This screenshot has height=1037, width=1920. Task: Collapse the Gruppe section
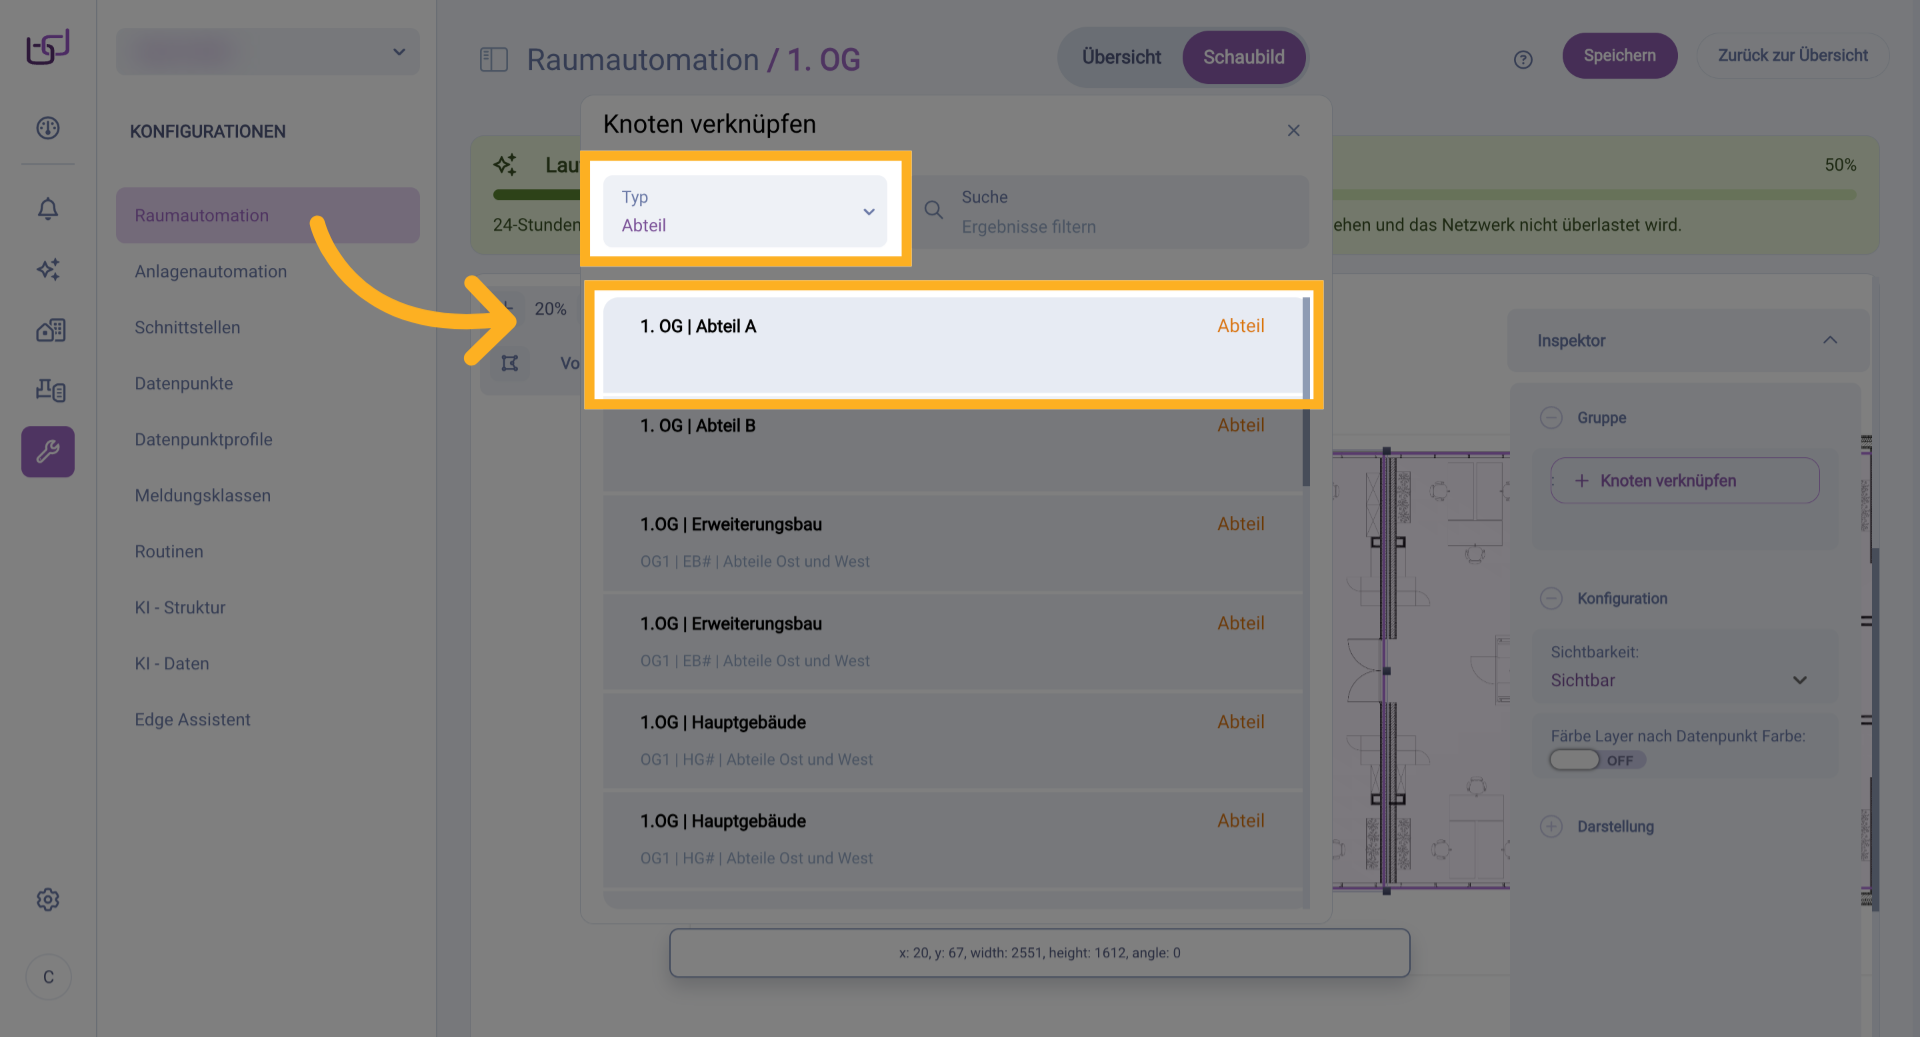coord(1551,418)
